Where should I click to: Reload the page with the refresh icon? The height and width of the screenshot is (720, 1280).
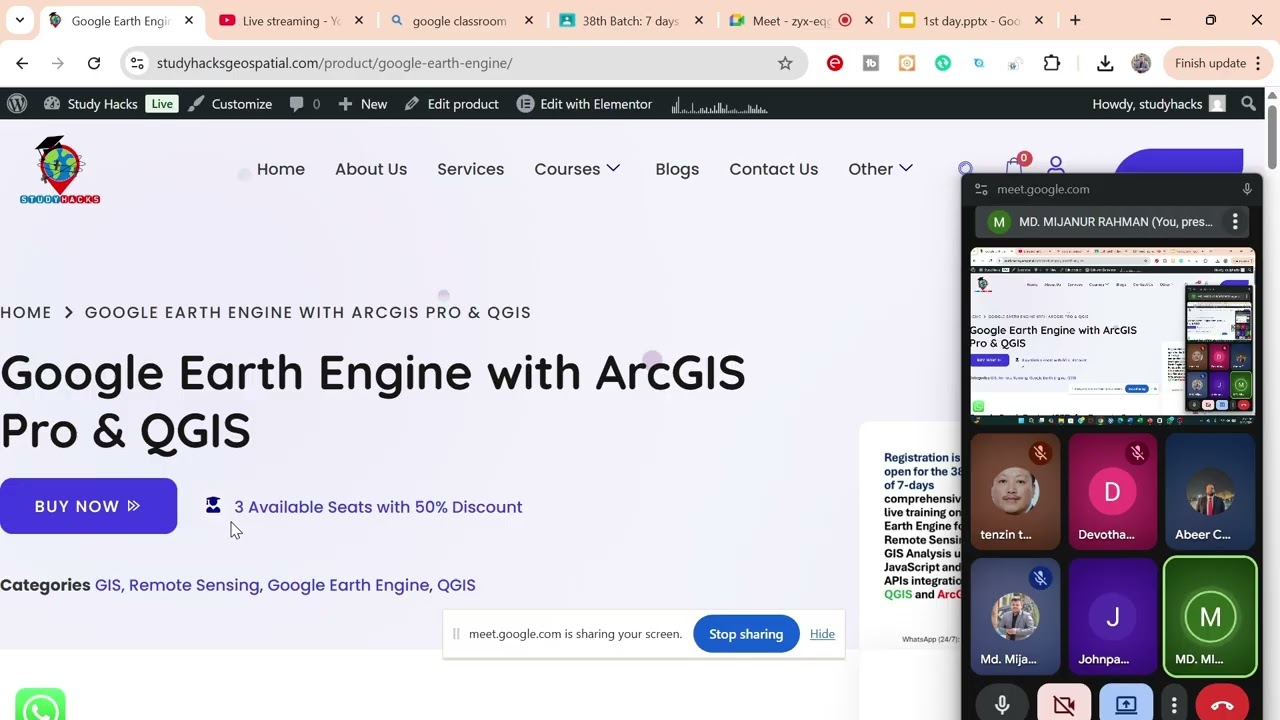point(94,63)
